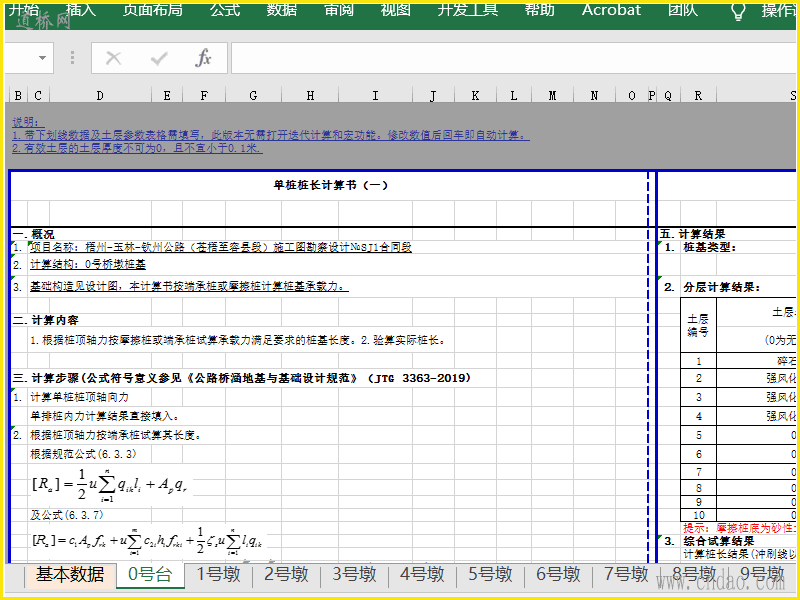This screenshot has height=600, width=800.
Task: Click the formula bar three-dot handle
Action: pyautogui.click(x=72, y=58)
